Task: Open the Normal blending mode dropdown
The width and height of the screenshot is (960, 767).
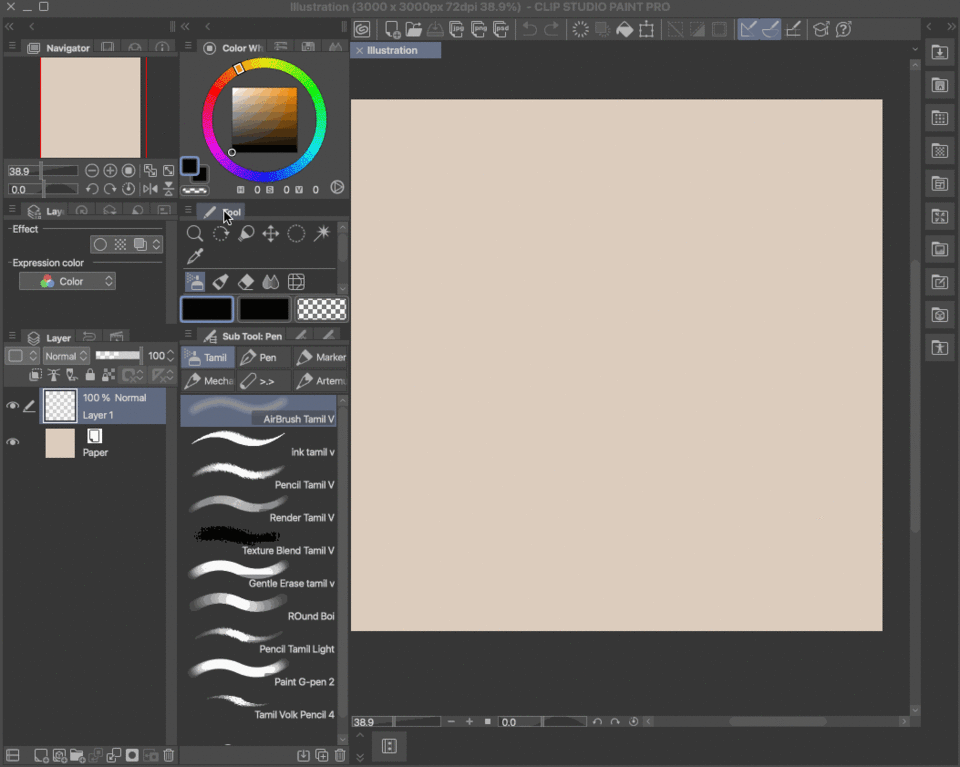Action: (x=66, y=356)
